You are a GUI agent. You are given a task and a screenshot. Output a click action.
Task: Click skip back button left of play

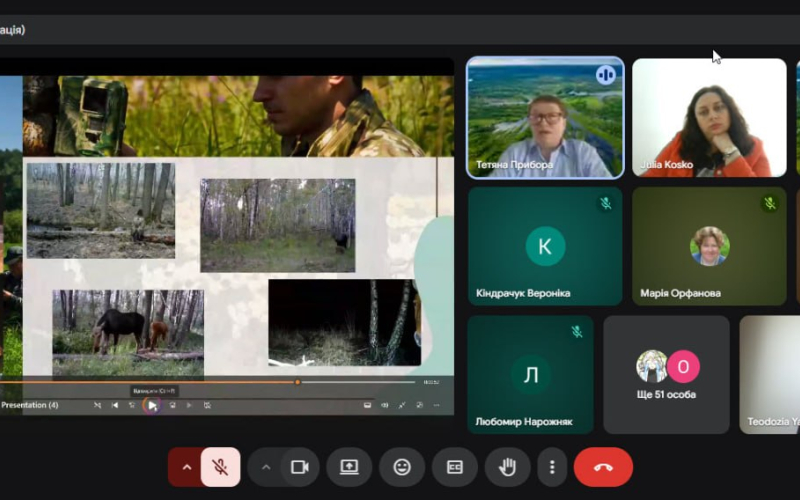pyautogui.click(x=132, y=405)
